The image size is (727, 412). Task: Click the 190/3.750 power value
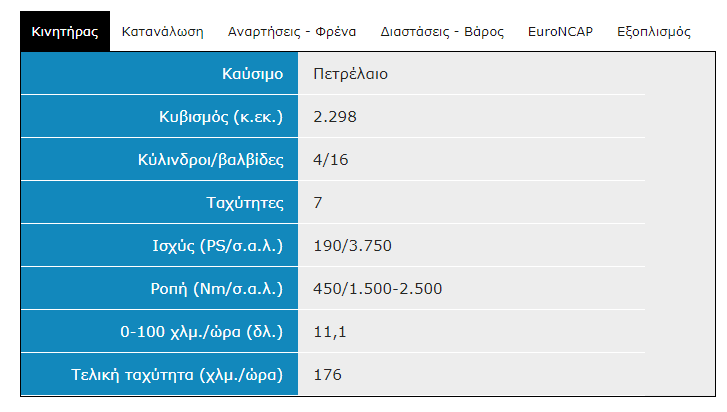352,246
